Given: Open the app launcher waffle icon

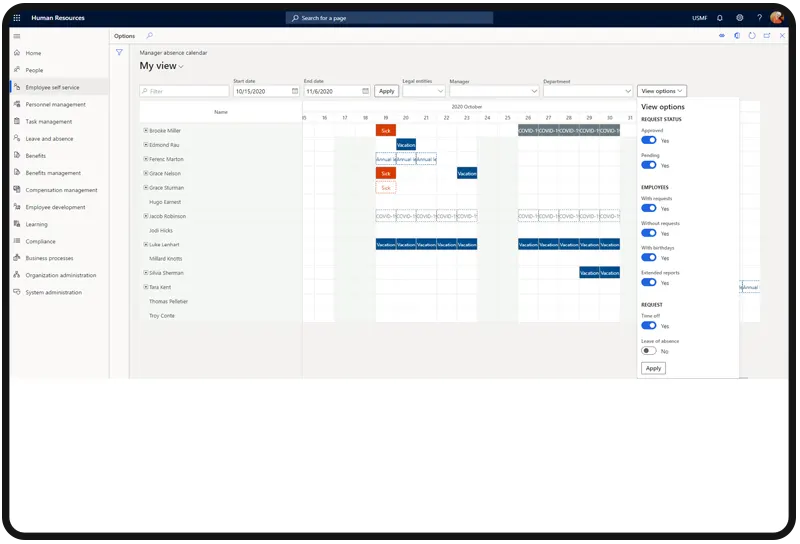Looking at the screenshot, I should pos(16,18).
